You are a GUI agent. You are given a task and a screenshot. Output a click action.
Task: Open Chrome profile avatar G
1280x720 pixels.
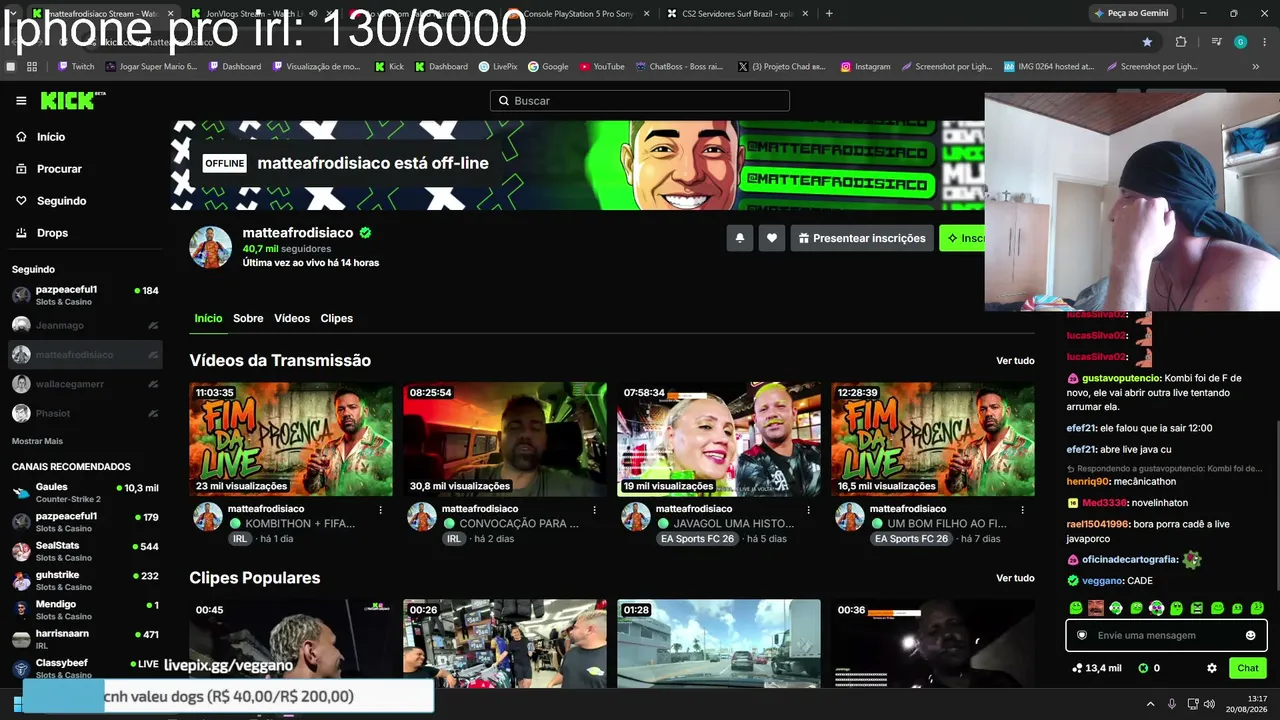[1240, 42]
